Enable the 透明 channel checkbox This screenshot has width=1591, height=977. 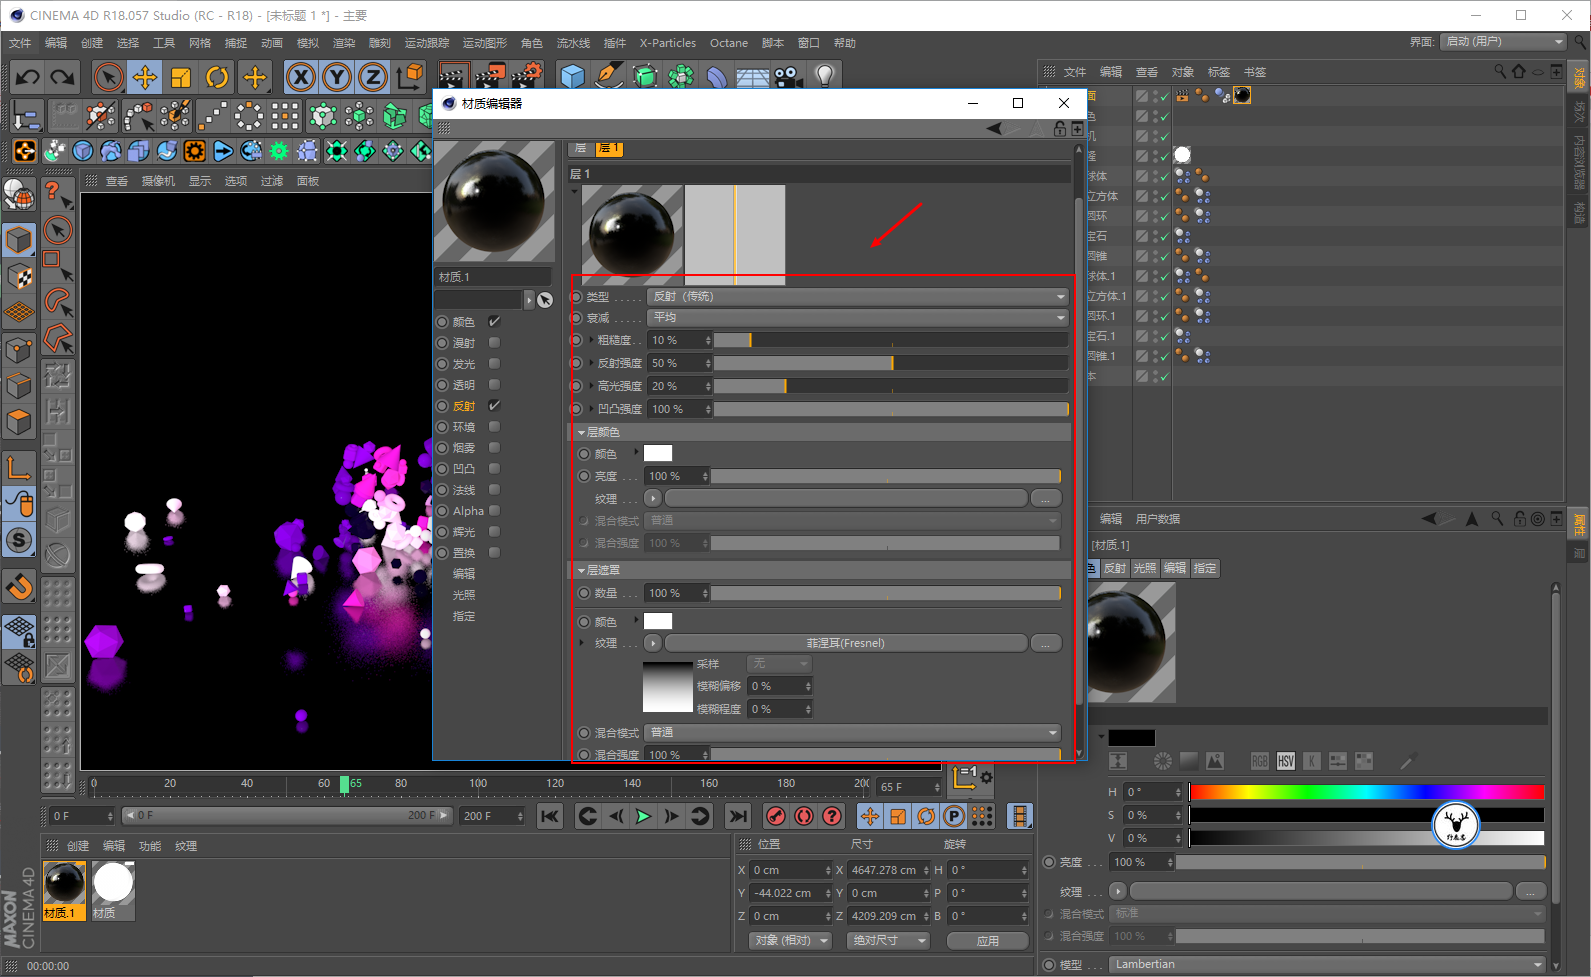tap(494, 385)
